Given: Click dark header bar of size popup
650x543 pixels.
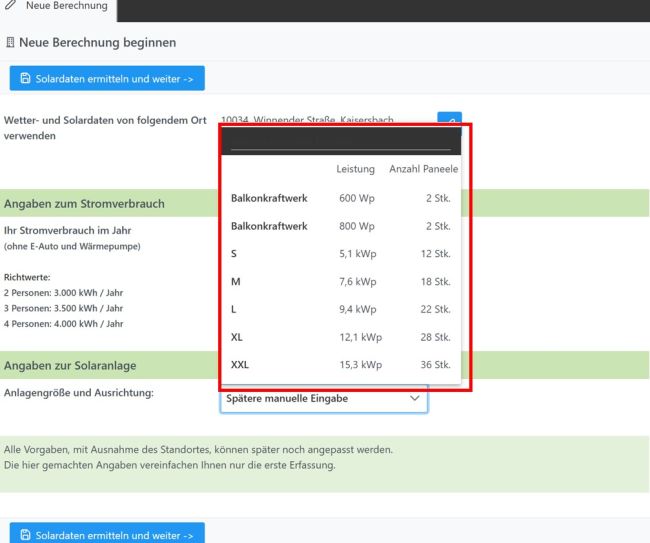Looking at the screenshot, I should [x=340, y=140].
